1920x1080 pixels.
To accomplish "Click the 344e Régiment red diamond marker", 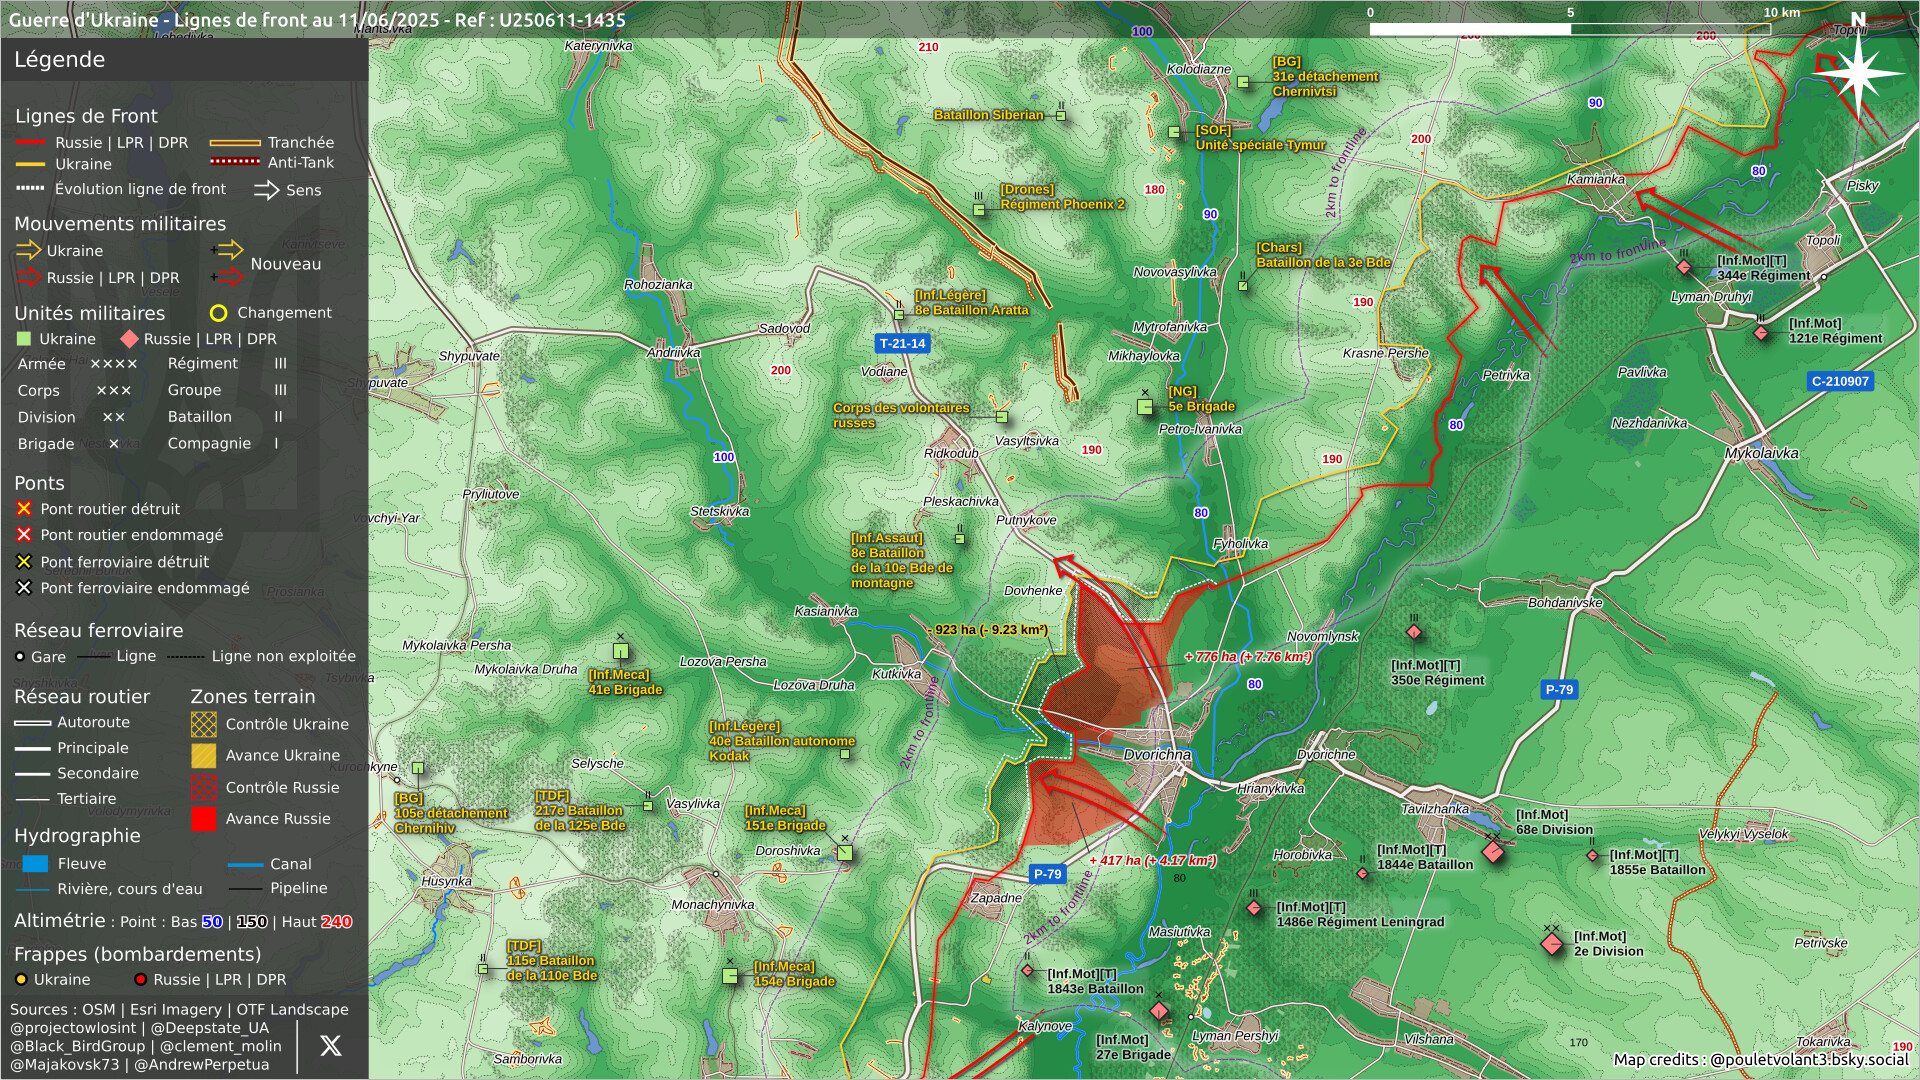I will pyautogui.click(x=1684, y=267).
